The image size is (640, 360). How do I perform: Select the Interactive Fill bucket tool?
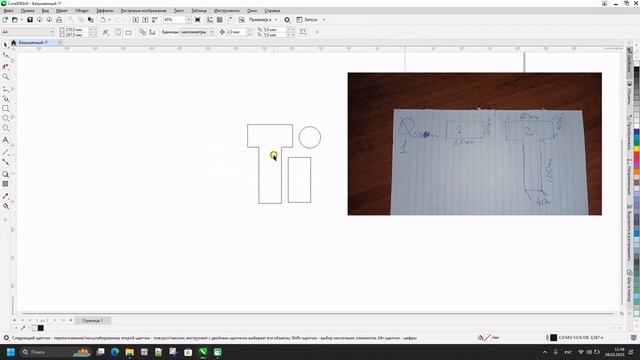[5, 206]
